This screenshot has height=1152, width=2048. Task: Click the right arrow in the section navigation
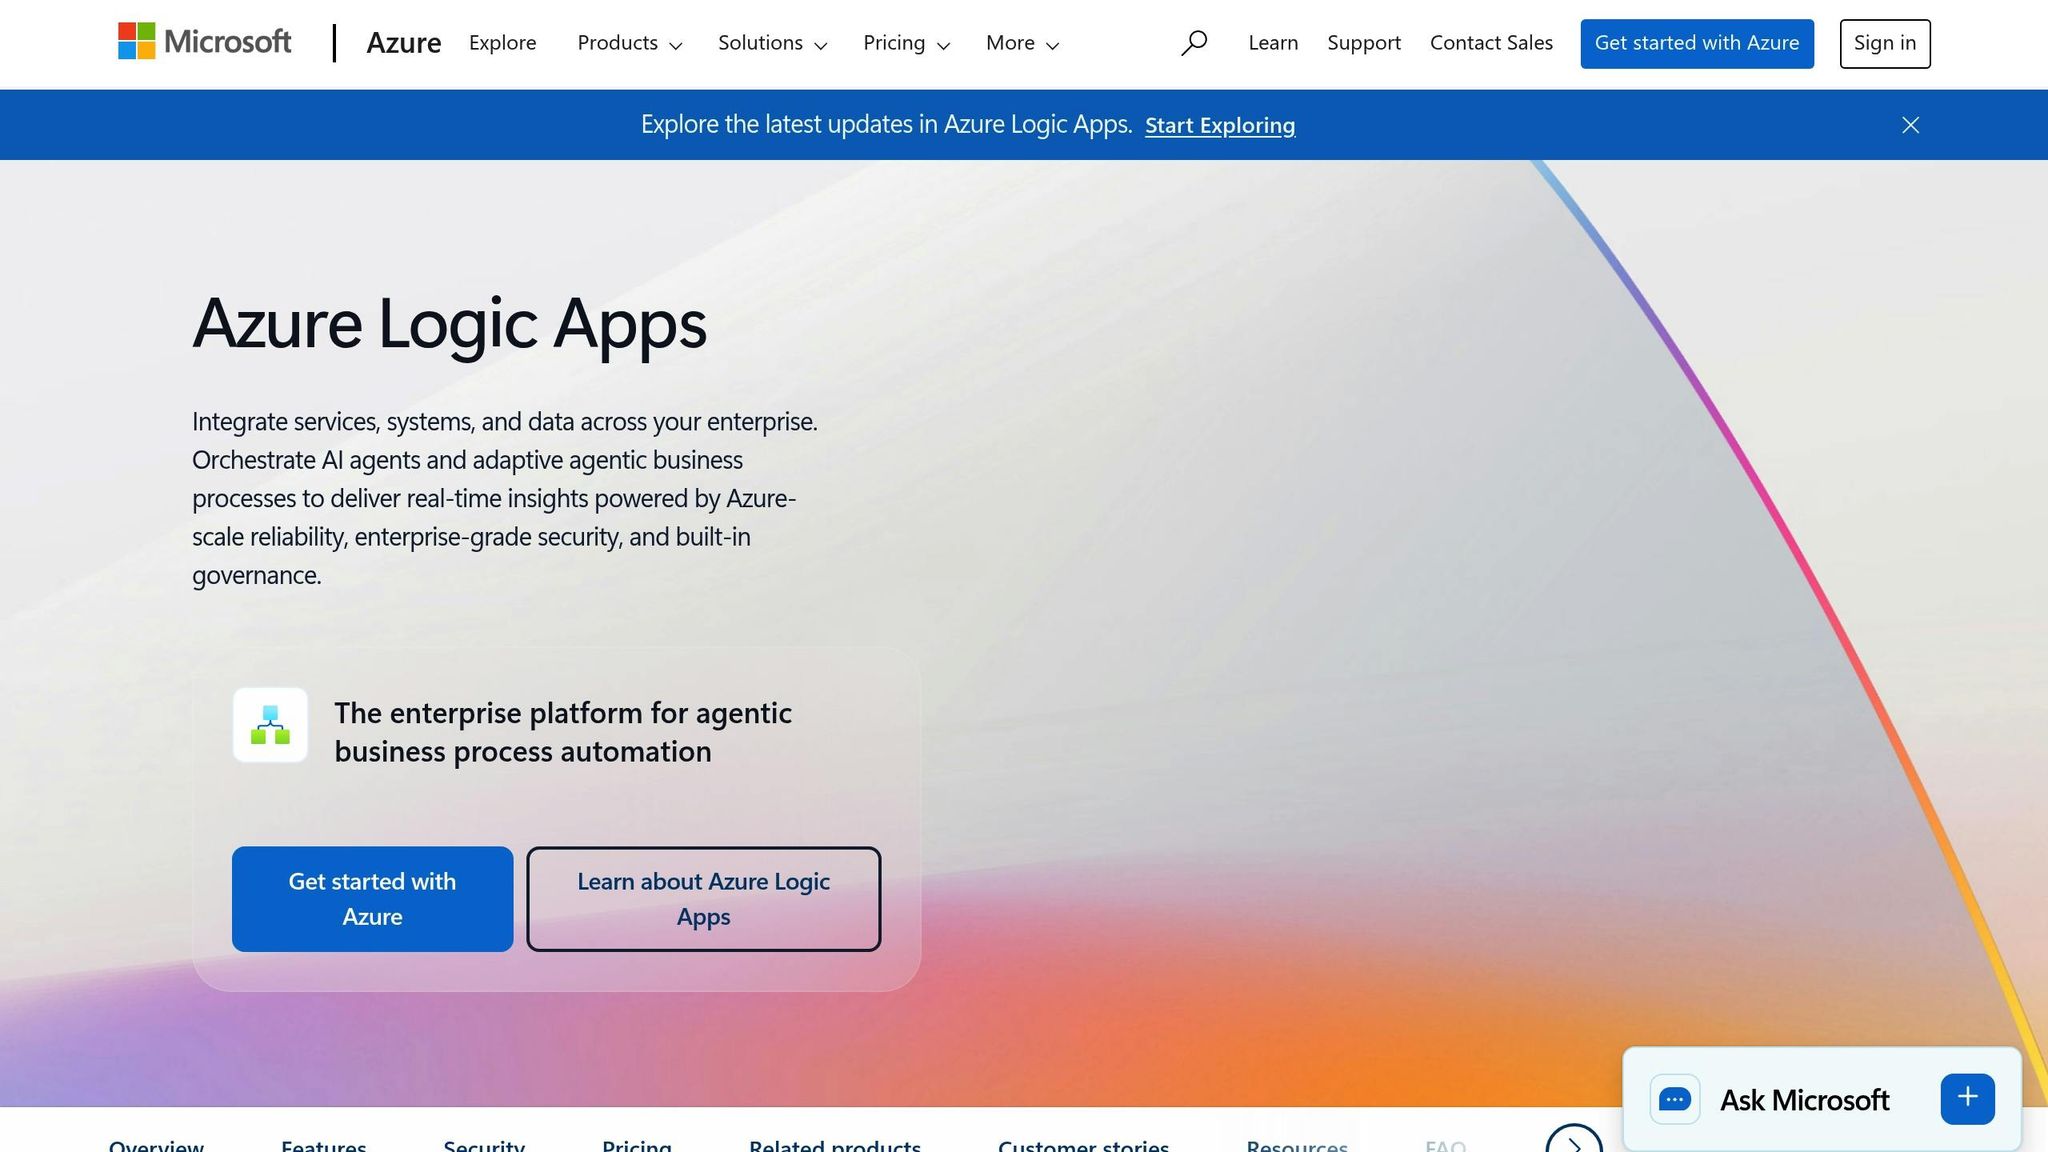(x=1573, y=1147)
